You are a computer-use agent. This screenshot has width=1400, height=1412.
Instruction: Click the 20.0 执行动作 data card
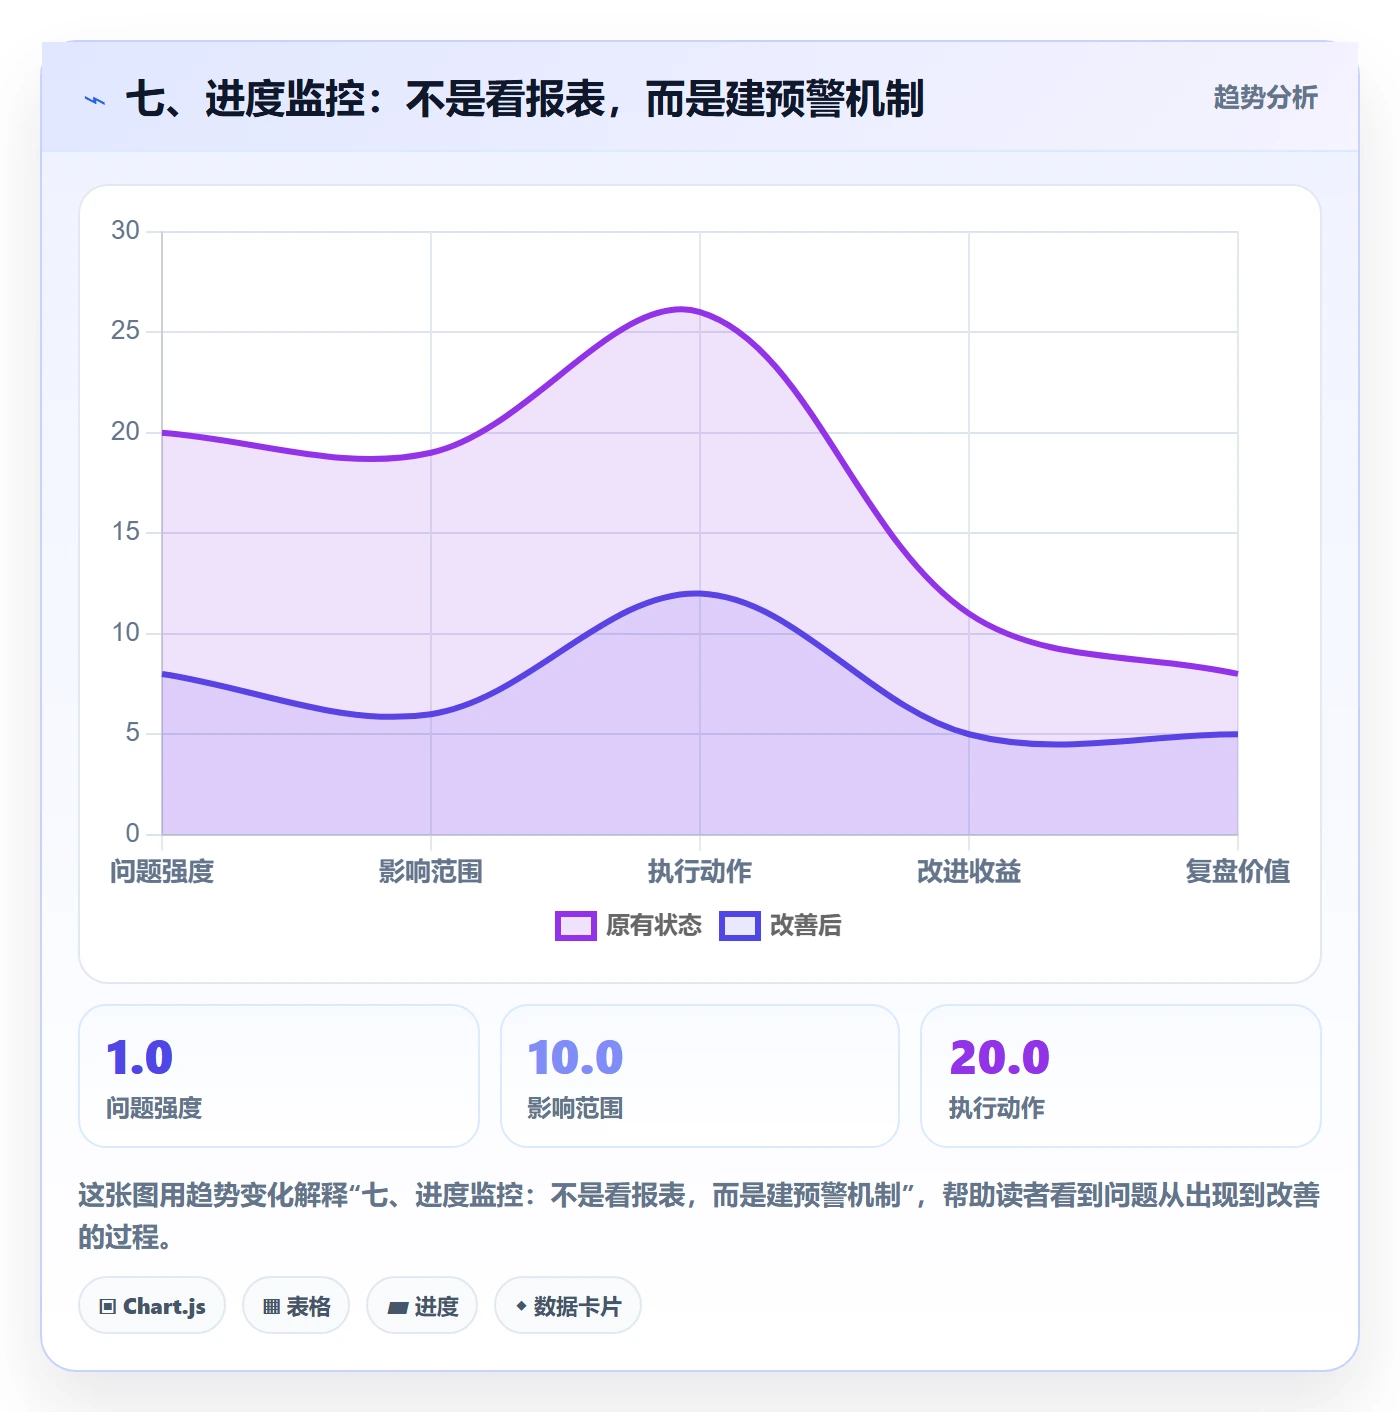click(x=1121, y=1076)
